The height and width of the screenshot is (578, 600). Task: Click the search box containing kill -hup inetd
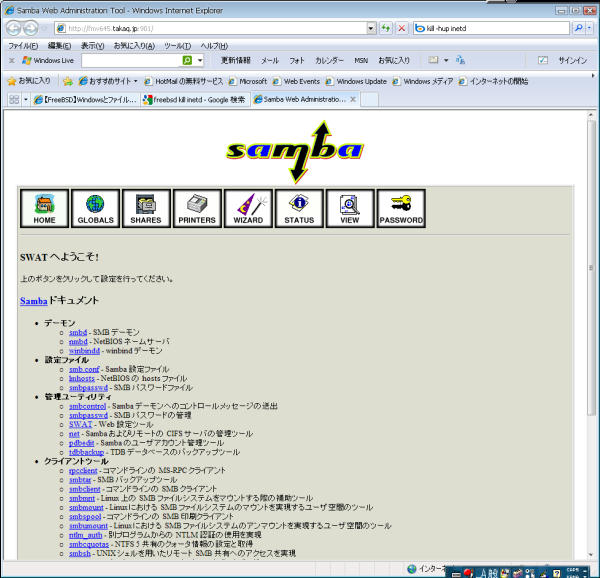pos(492,28)
